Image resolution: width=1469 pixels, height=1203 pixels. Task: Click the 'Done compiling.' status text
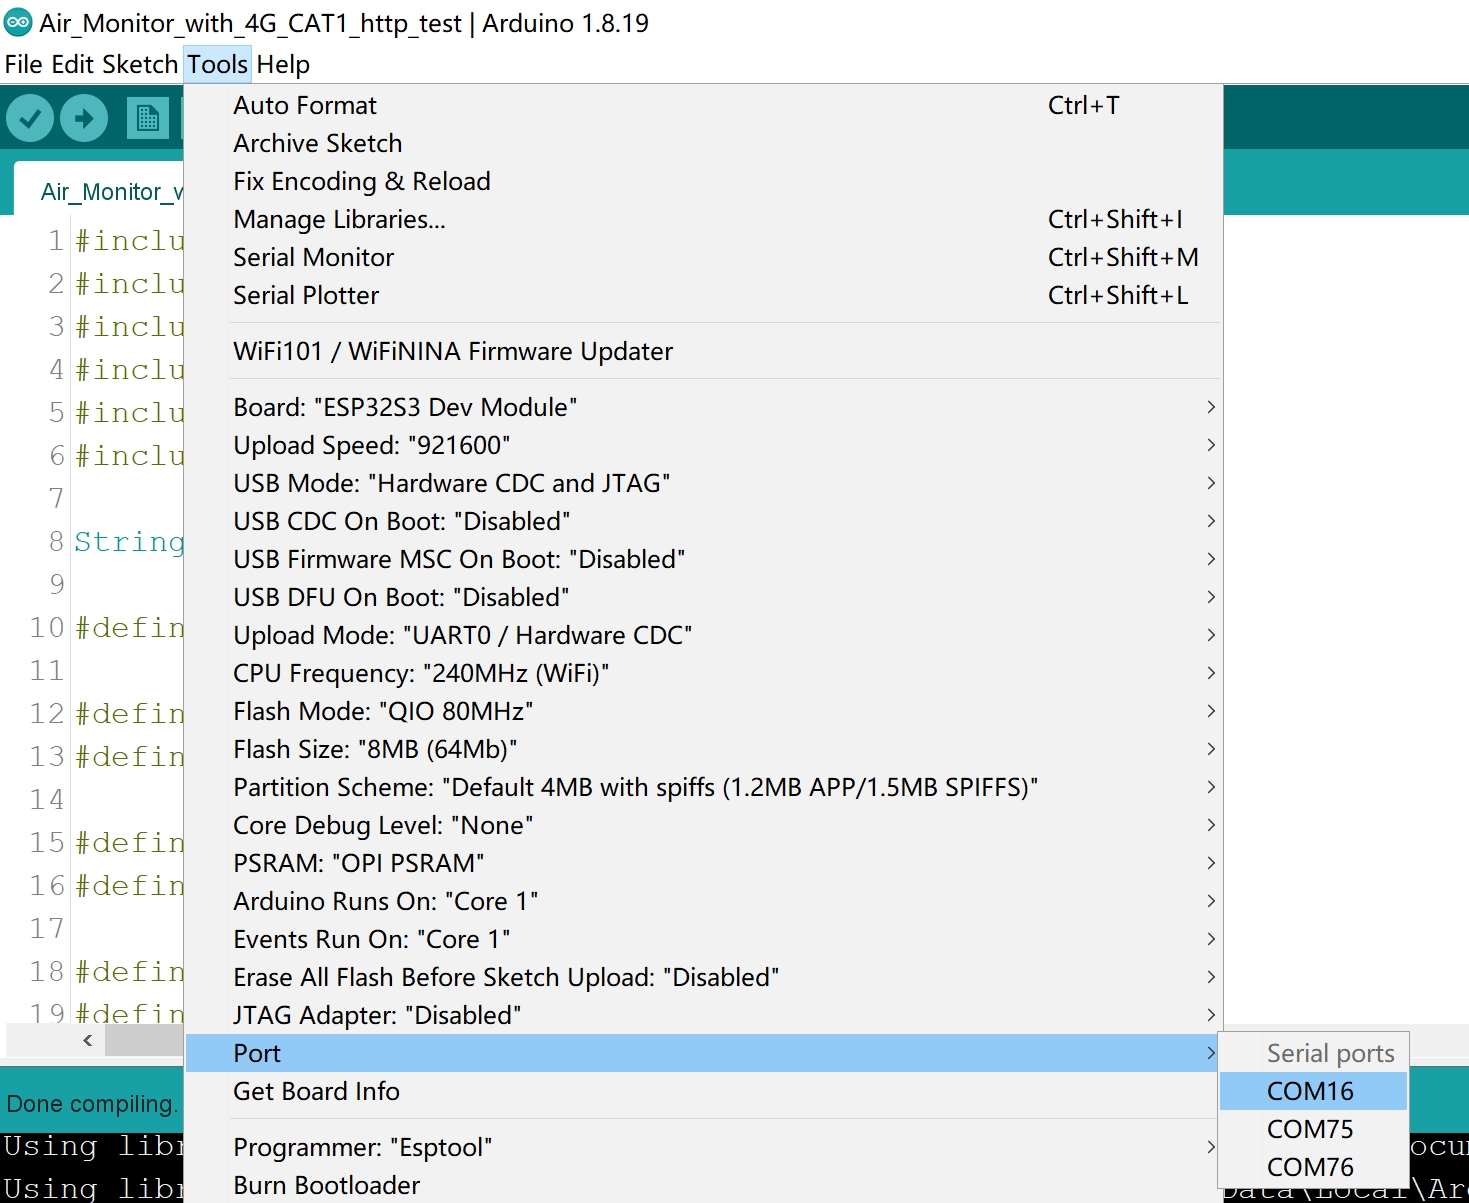click(x=91, y=1104)
